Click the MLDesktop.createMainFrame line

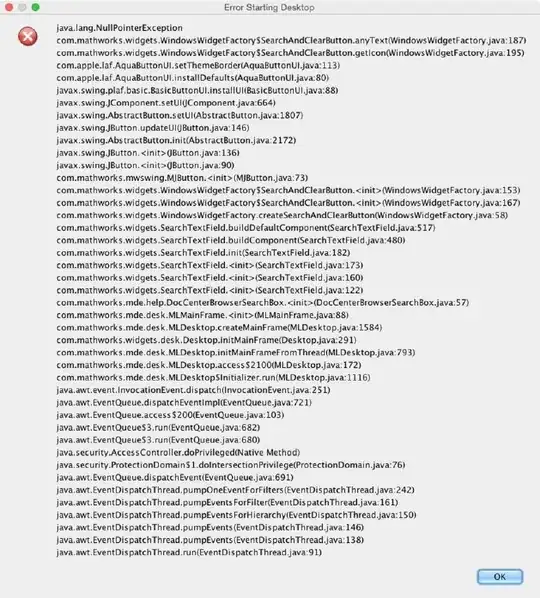pos(219,328)
